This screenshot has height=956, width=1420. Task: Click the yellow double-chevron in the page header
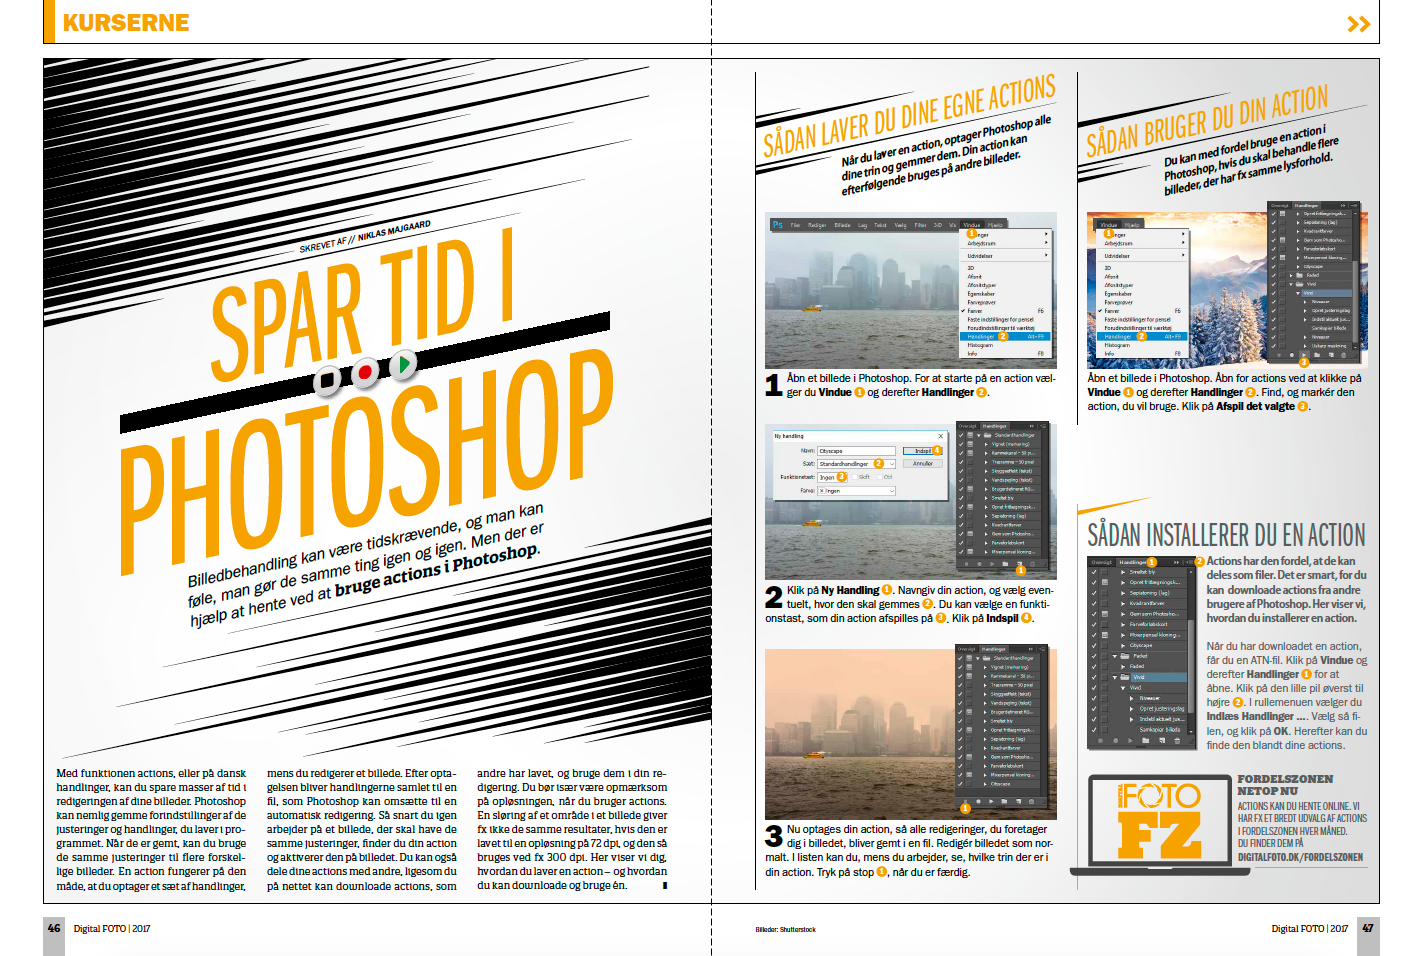pyautogui.click(x=1358, y=24)
